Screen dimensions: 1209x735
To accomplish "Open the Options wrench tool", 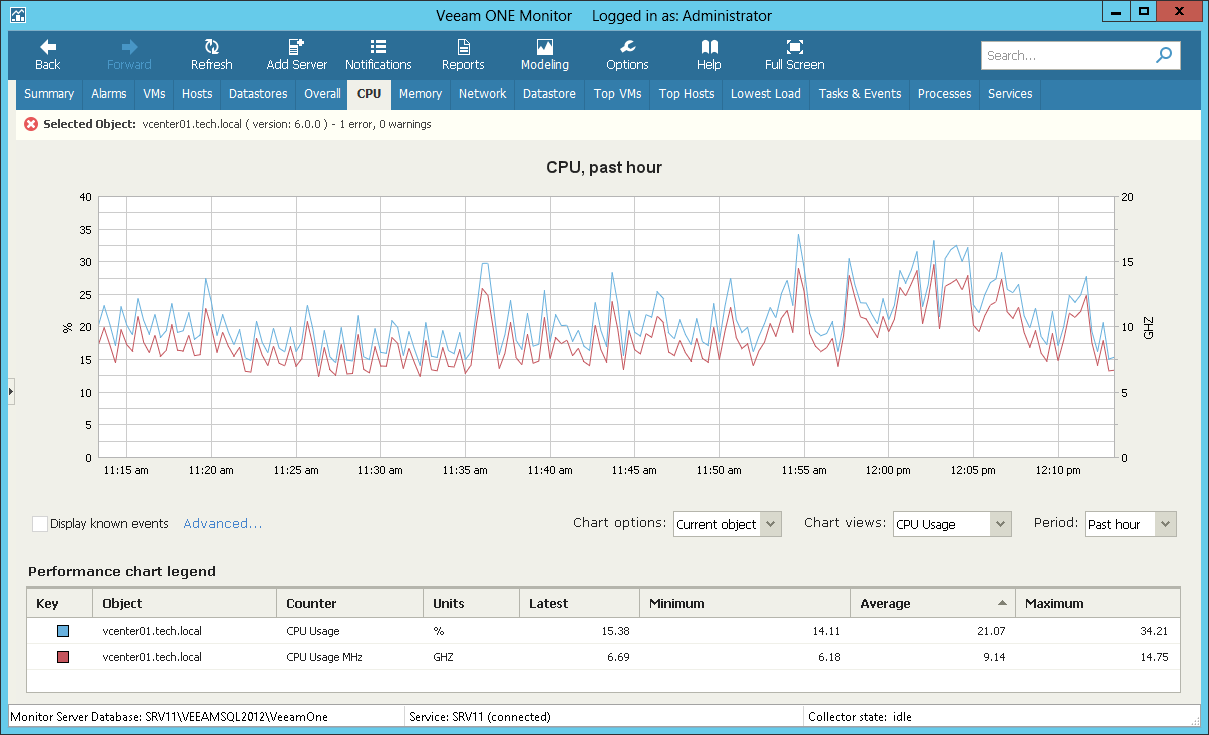I will pyautogui.click(x=627, y=55).
